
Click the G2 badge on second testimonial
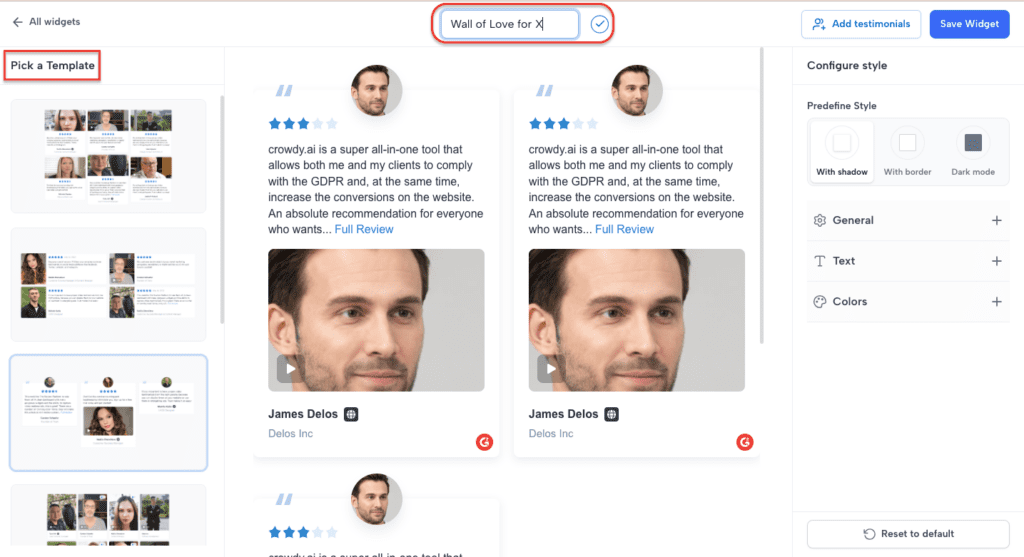[744, 442]
